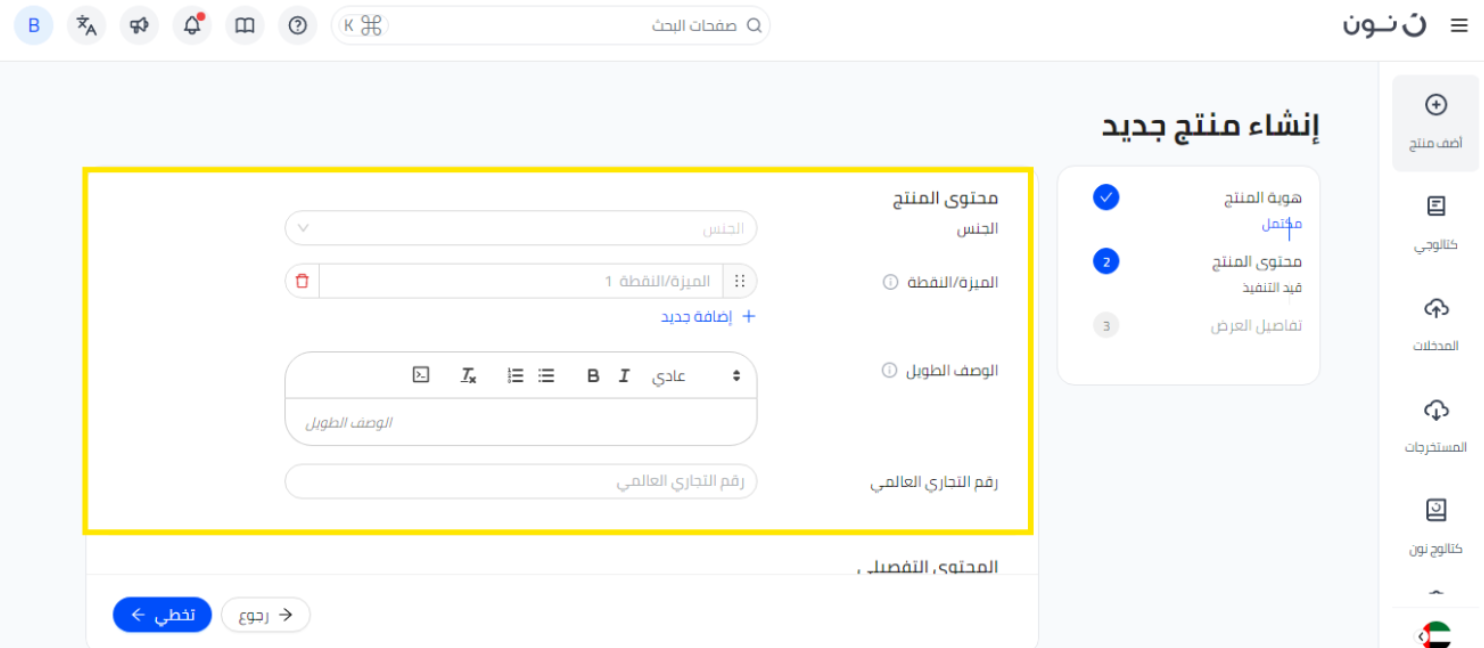The width and height of the screenshot is (1484, 648).
Task: Click the تخطي skip button
Action: click(162, 615)
